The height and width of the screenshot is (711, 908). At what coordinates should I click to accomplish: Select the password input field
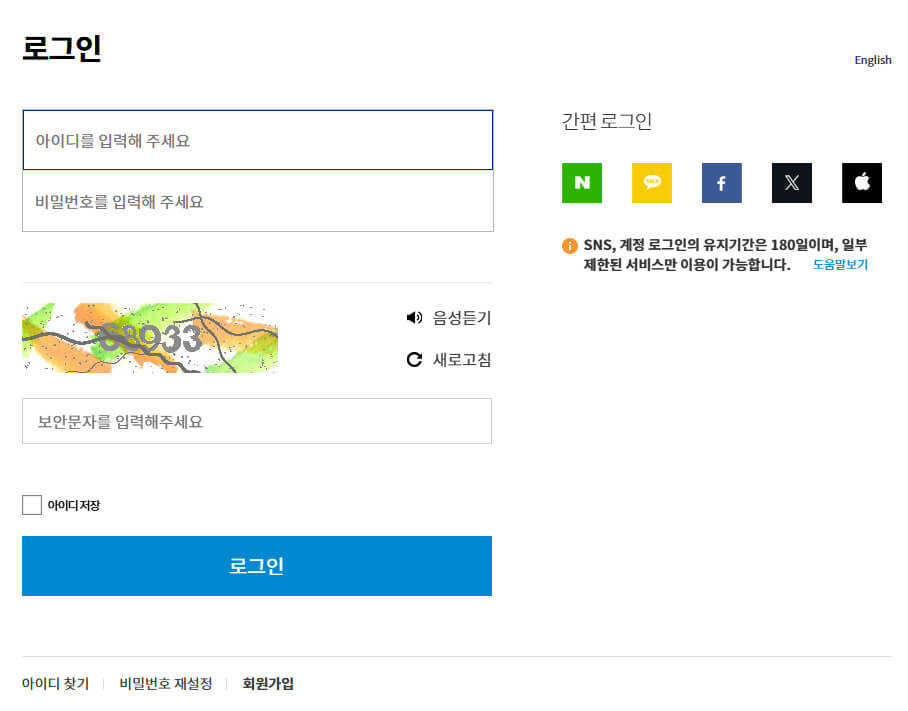[257, 201]
